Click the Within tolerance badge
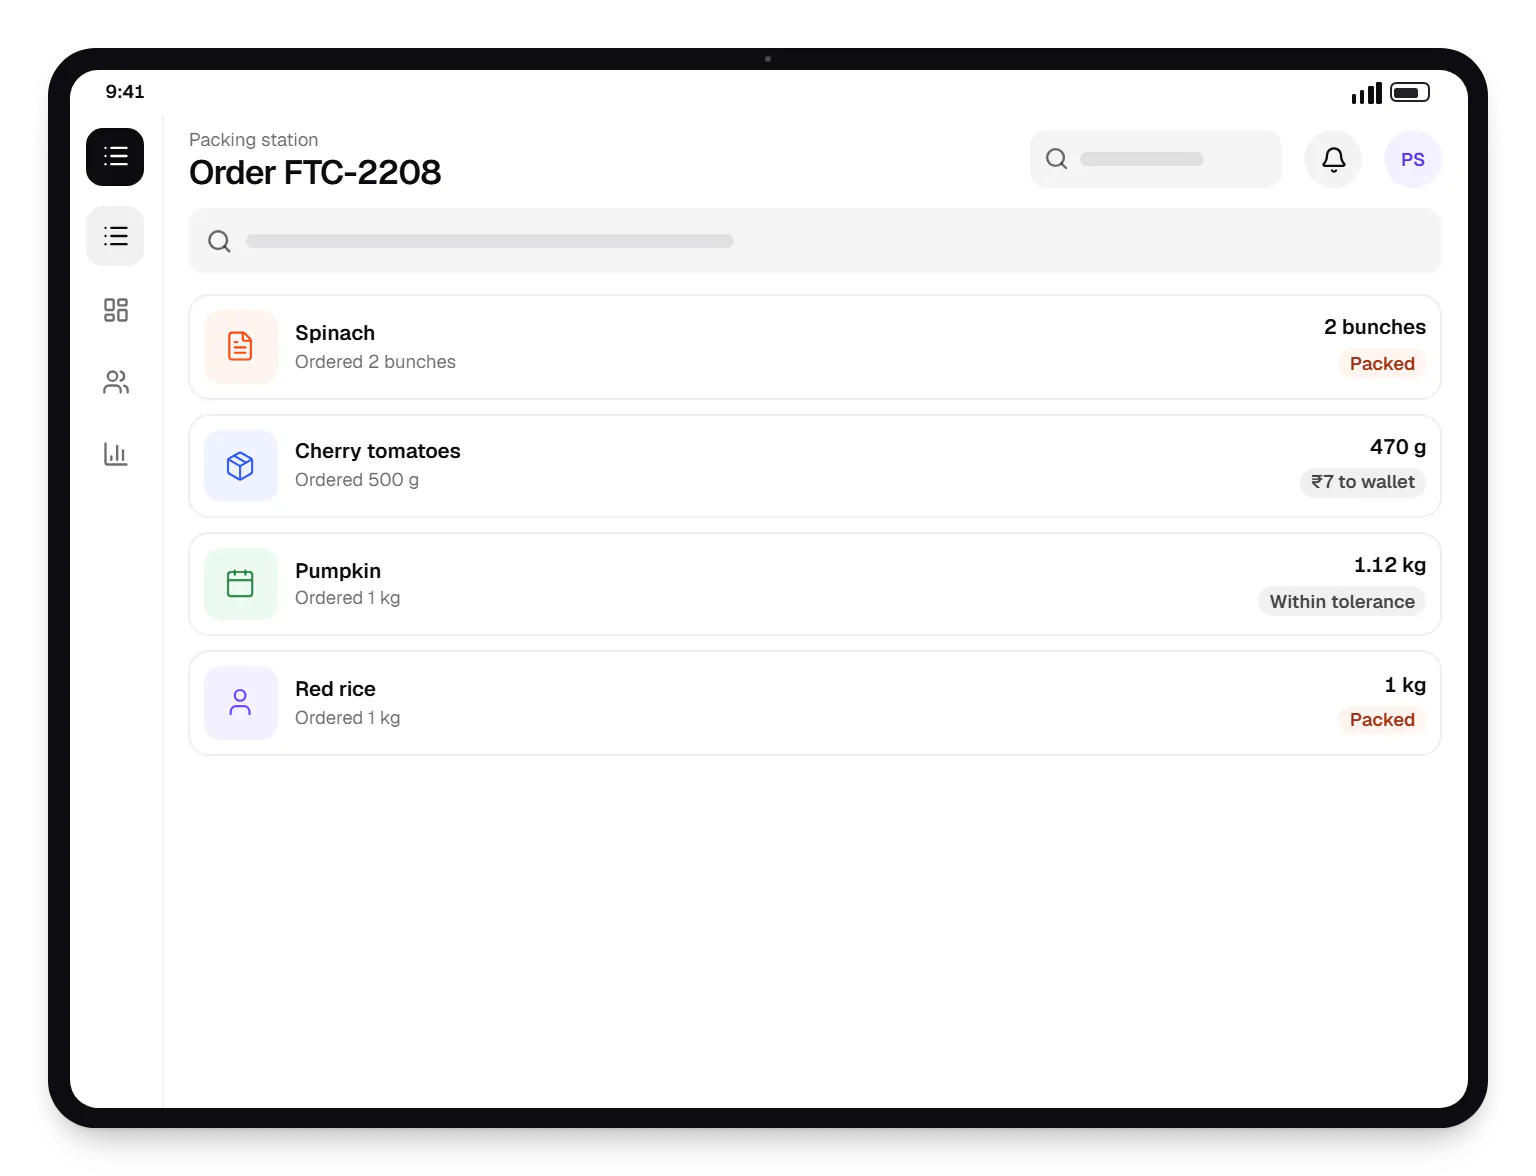This screenshot has height=1176, width=1536. 1342,602
